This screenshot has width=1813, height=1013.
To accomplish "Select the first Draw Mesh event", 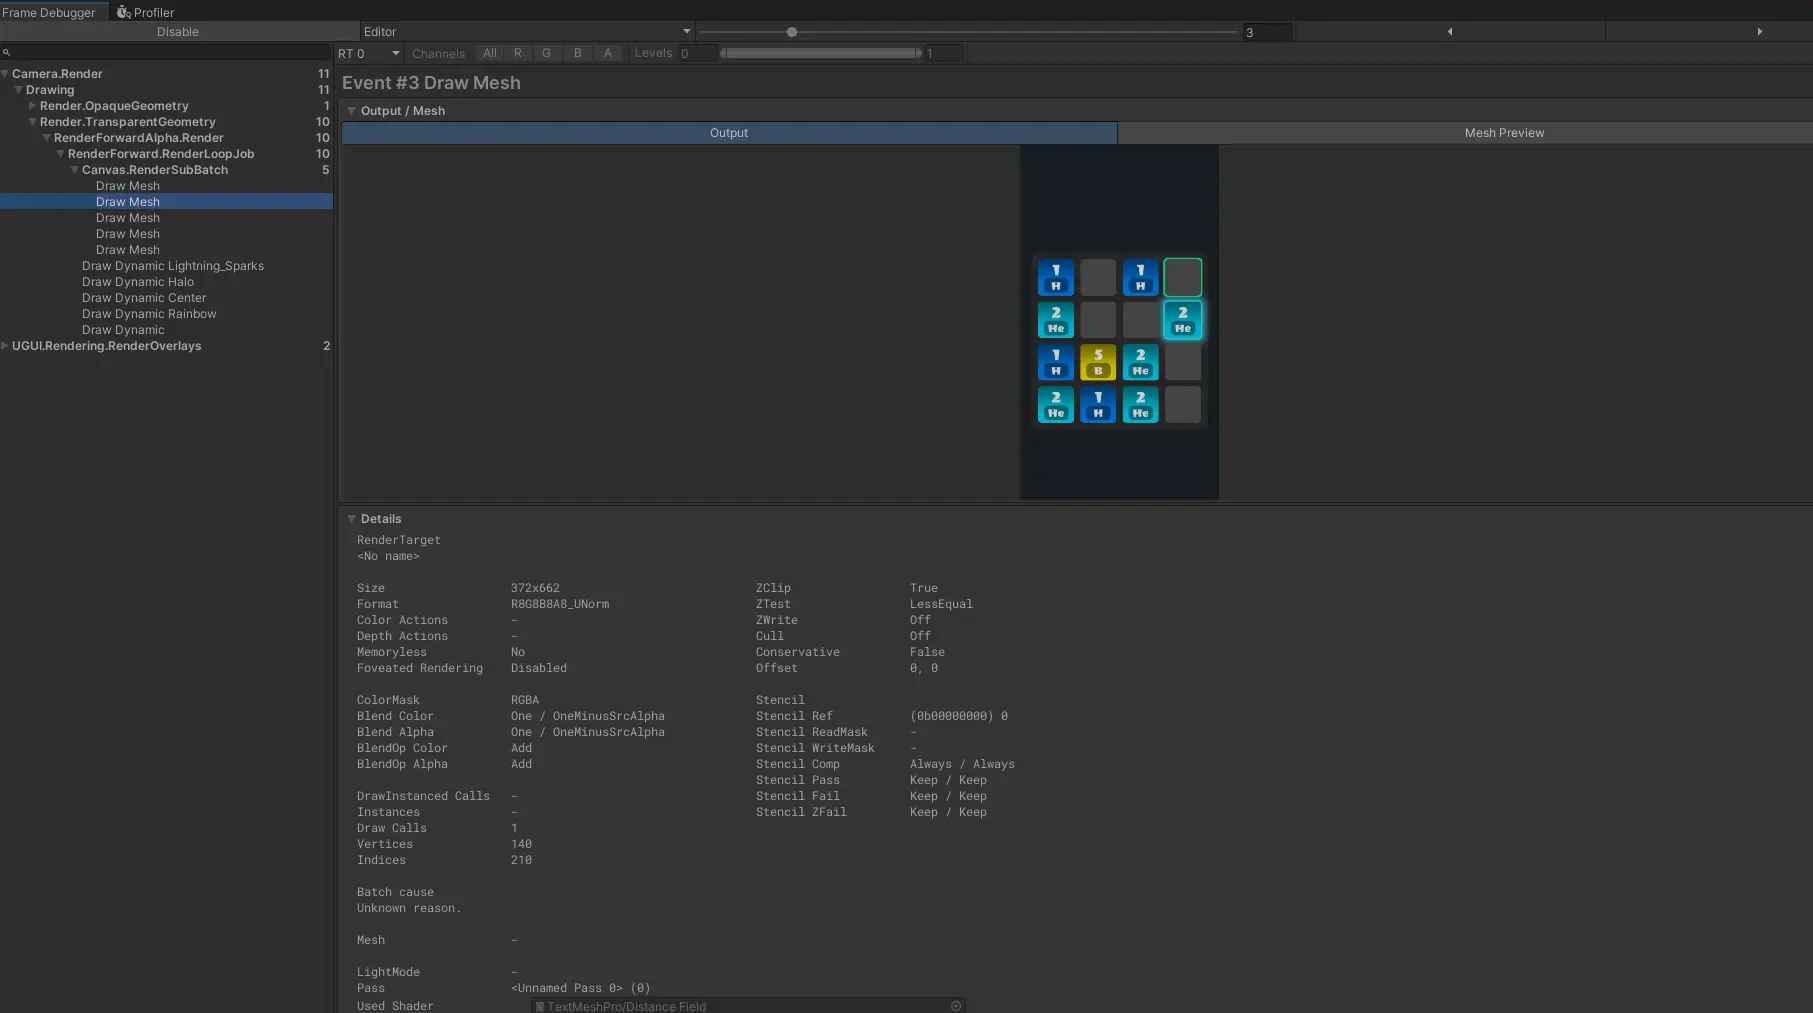I will click(x=128, y=186).
